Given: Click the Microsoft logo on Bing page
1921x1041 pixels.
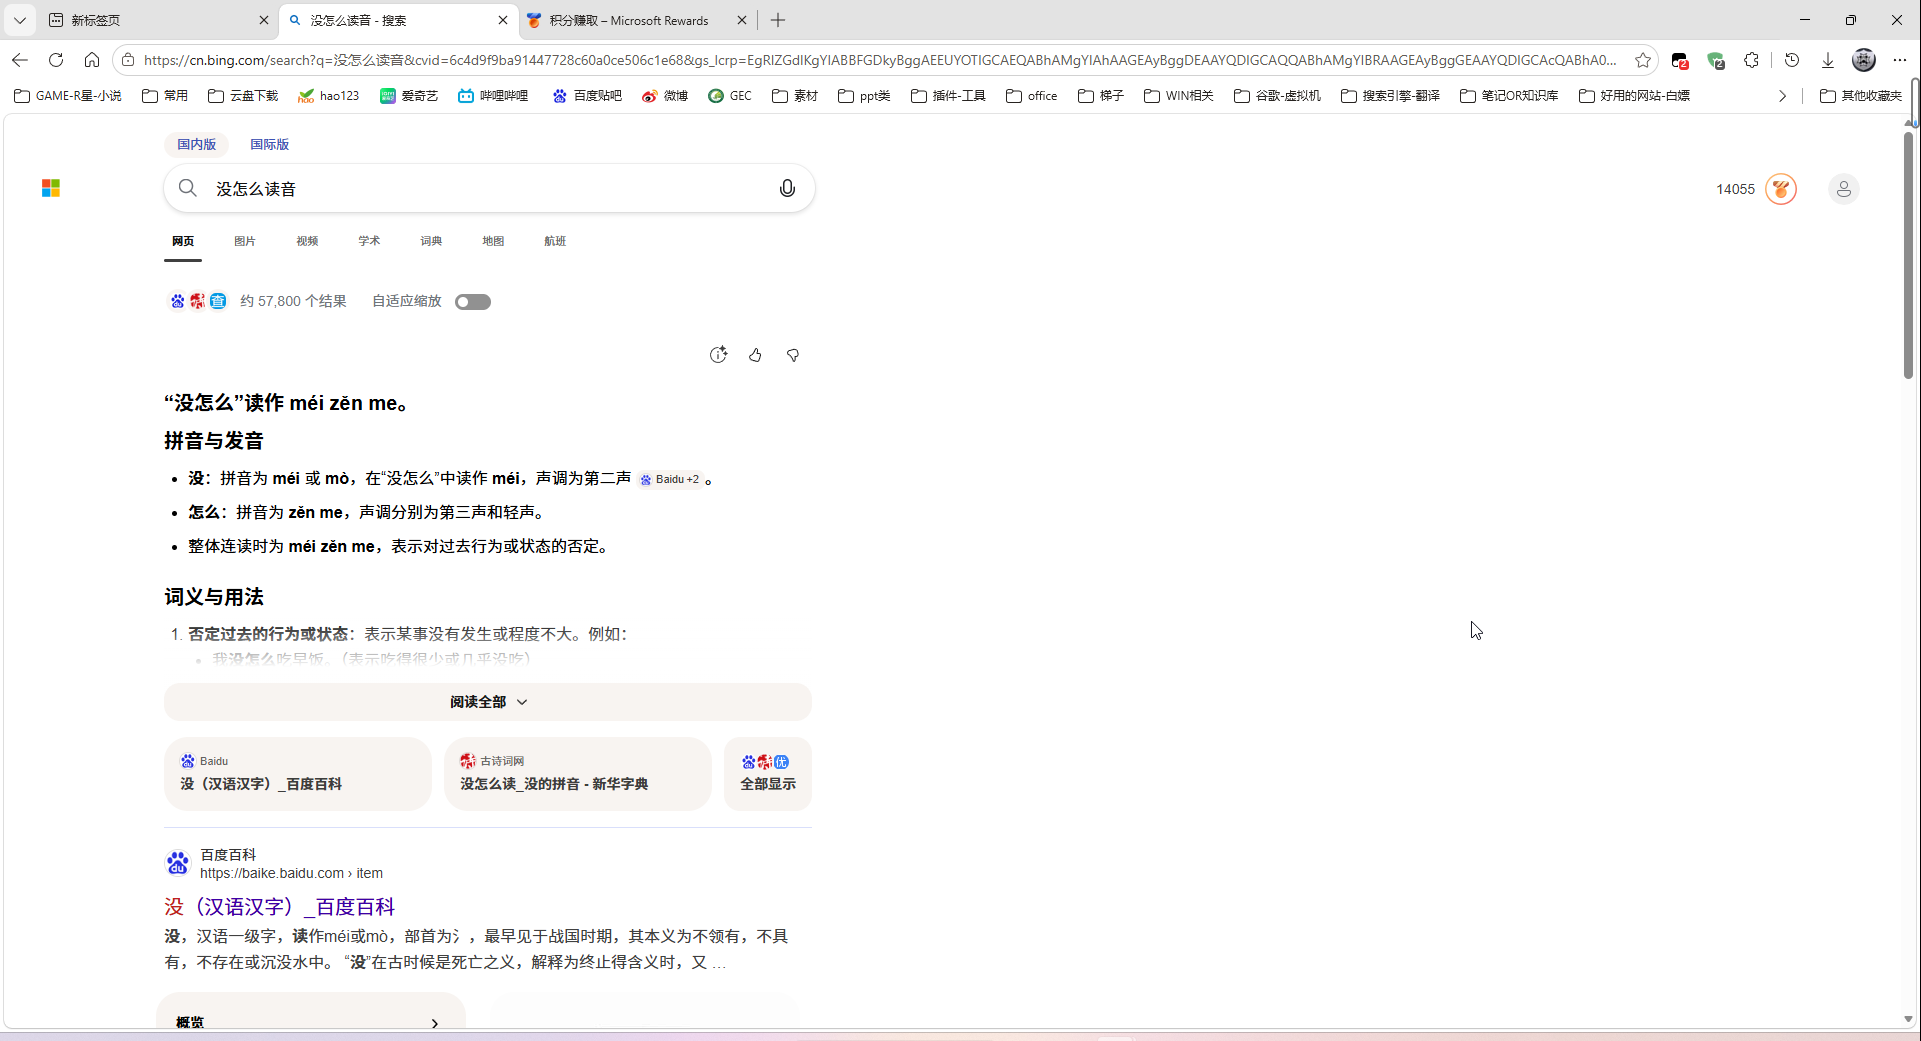Looking at the screenshot, I should (51, 189).
